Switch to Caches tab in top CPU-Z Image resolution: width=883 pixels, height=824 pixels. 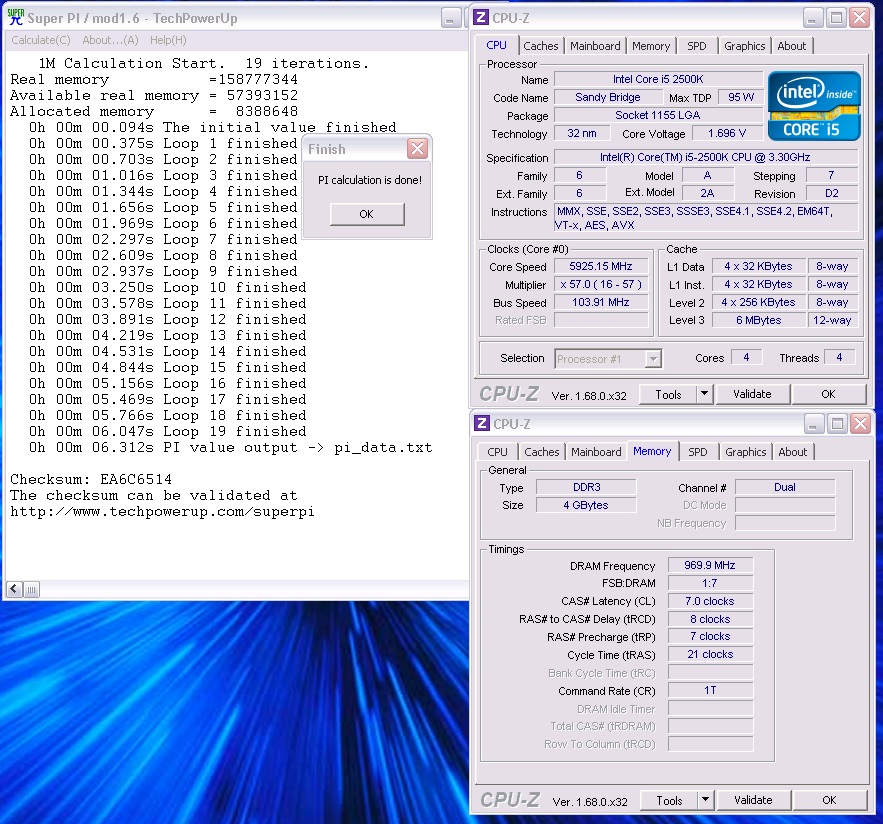(541, 46)
